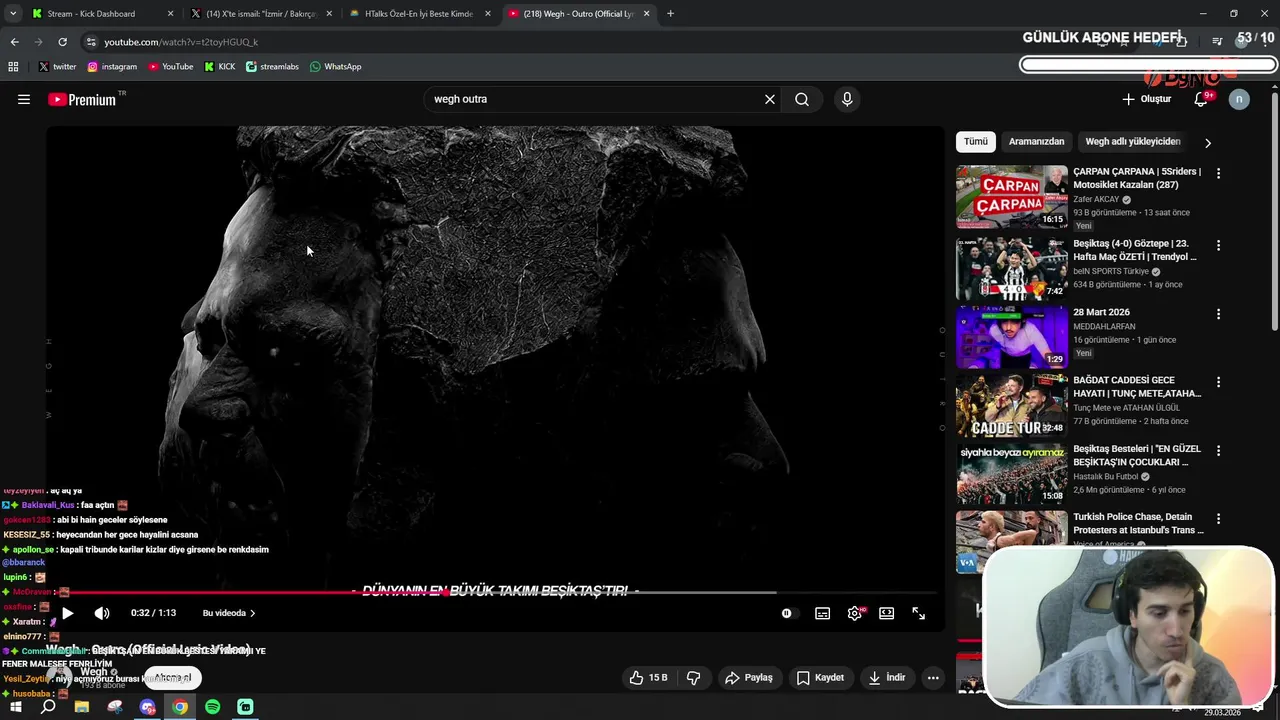Open options for ÇARPAN ÇARPANA video
This screenshot has height=720, width=1280.
click(1218, 173)
